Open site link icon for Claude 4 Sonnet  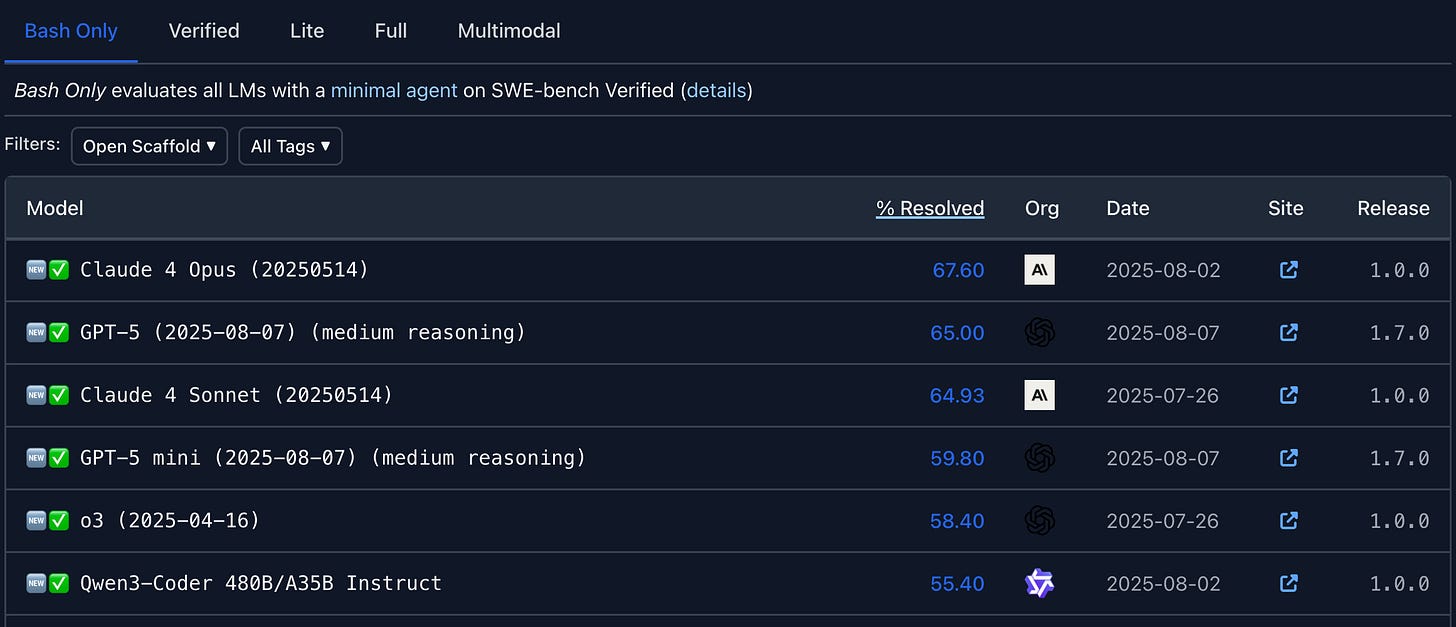[x=1289, y=395]
